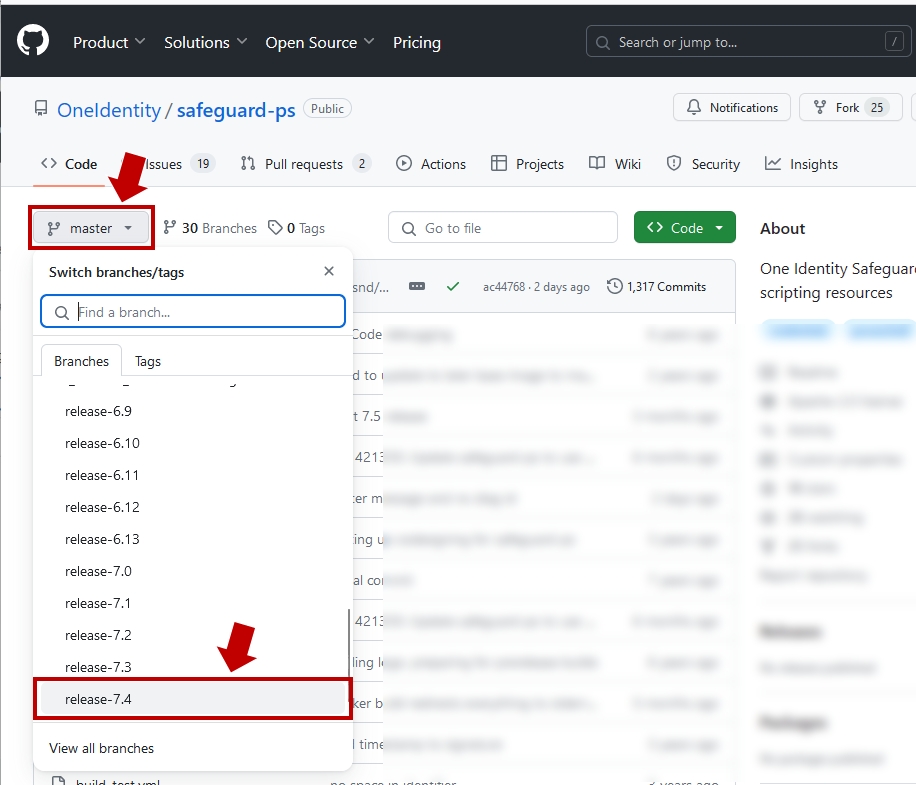
Task: Click the Issues count badge 19
Action: click(203, 164)
